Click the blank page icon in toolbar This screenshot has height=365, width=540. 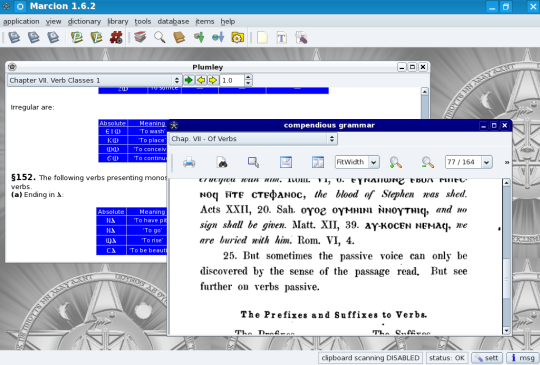[x=262, y=37]
